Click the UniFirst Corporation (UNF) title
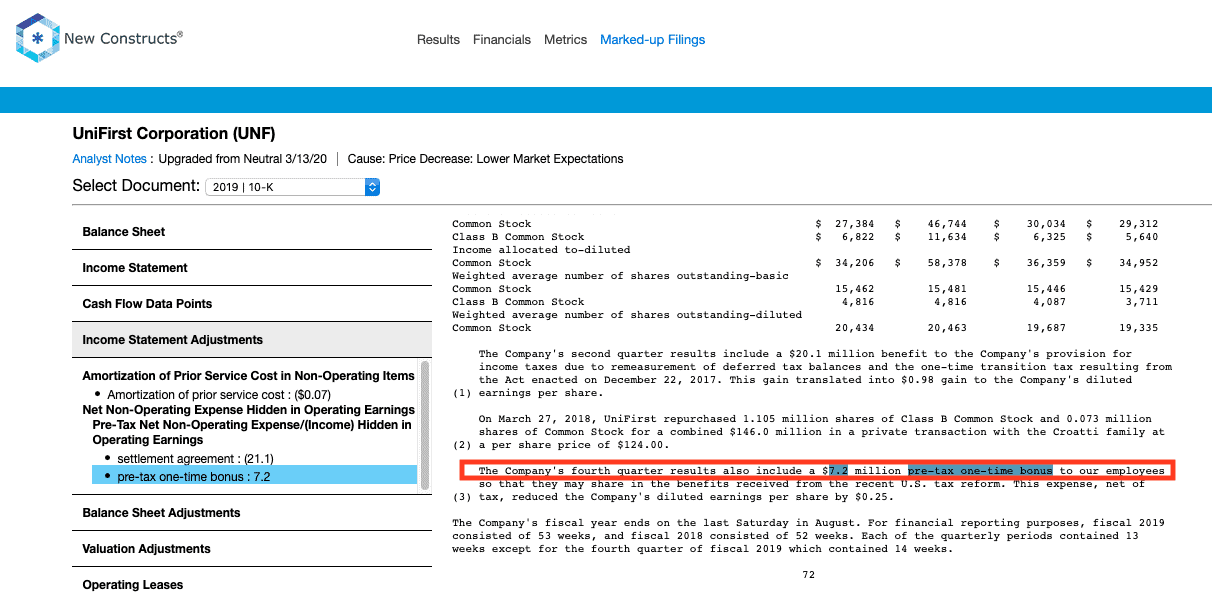The height and width of the screenshot is (601, 1212). pos(174,134)
